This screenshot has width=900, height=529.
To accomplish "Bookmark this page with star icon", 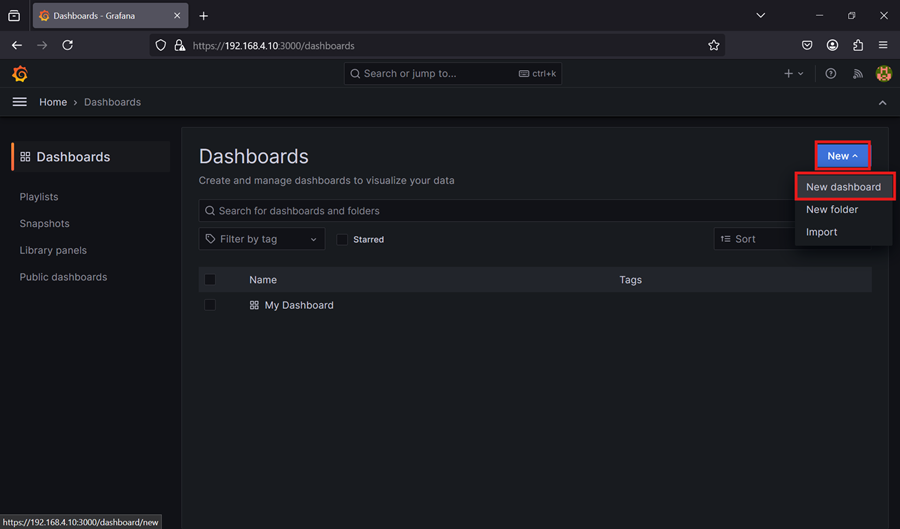I will (713, 45).
